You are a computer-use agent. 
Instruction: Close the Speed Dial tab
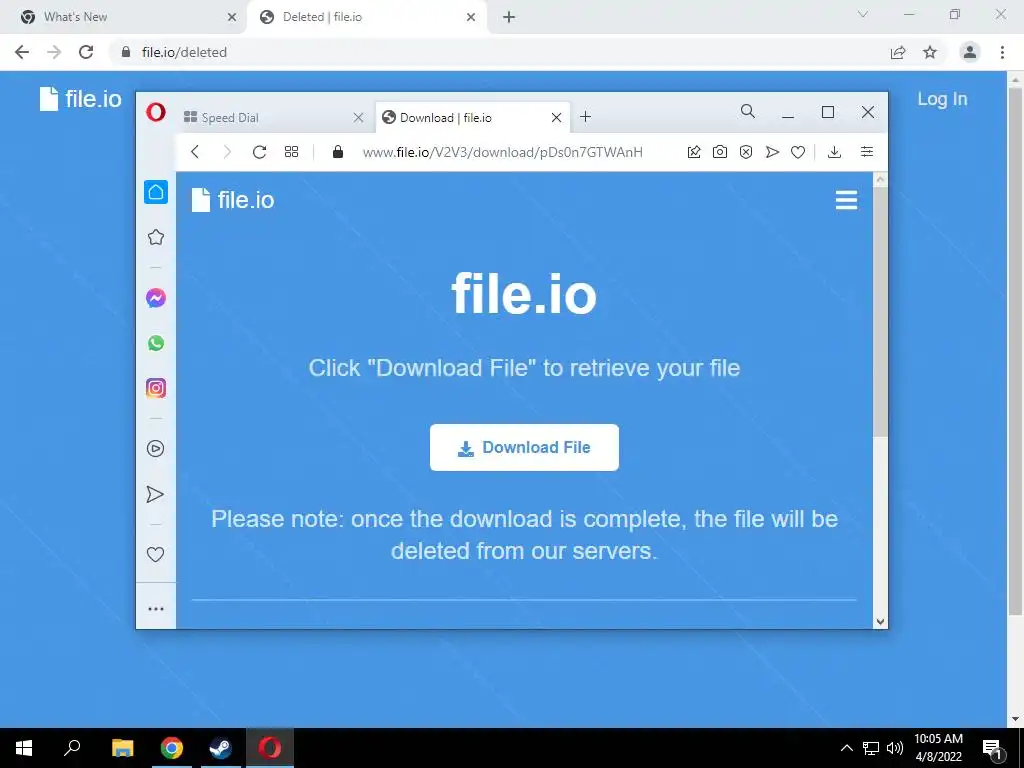tap(358, 118)
